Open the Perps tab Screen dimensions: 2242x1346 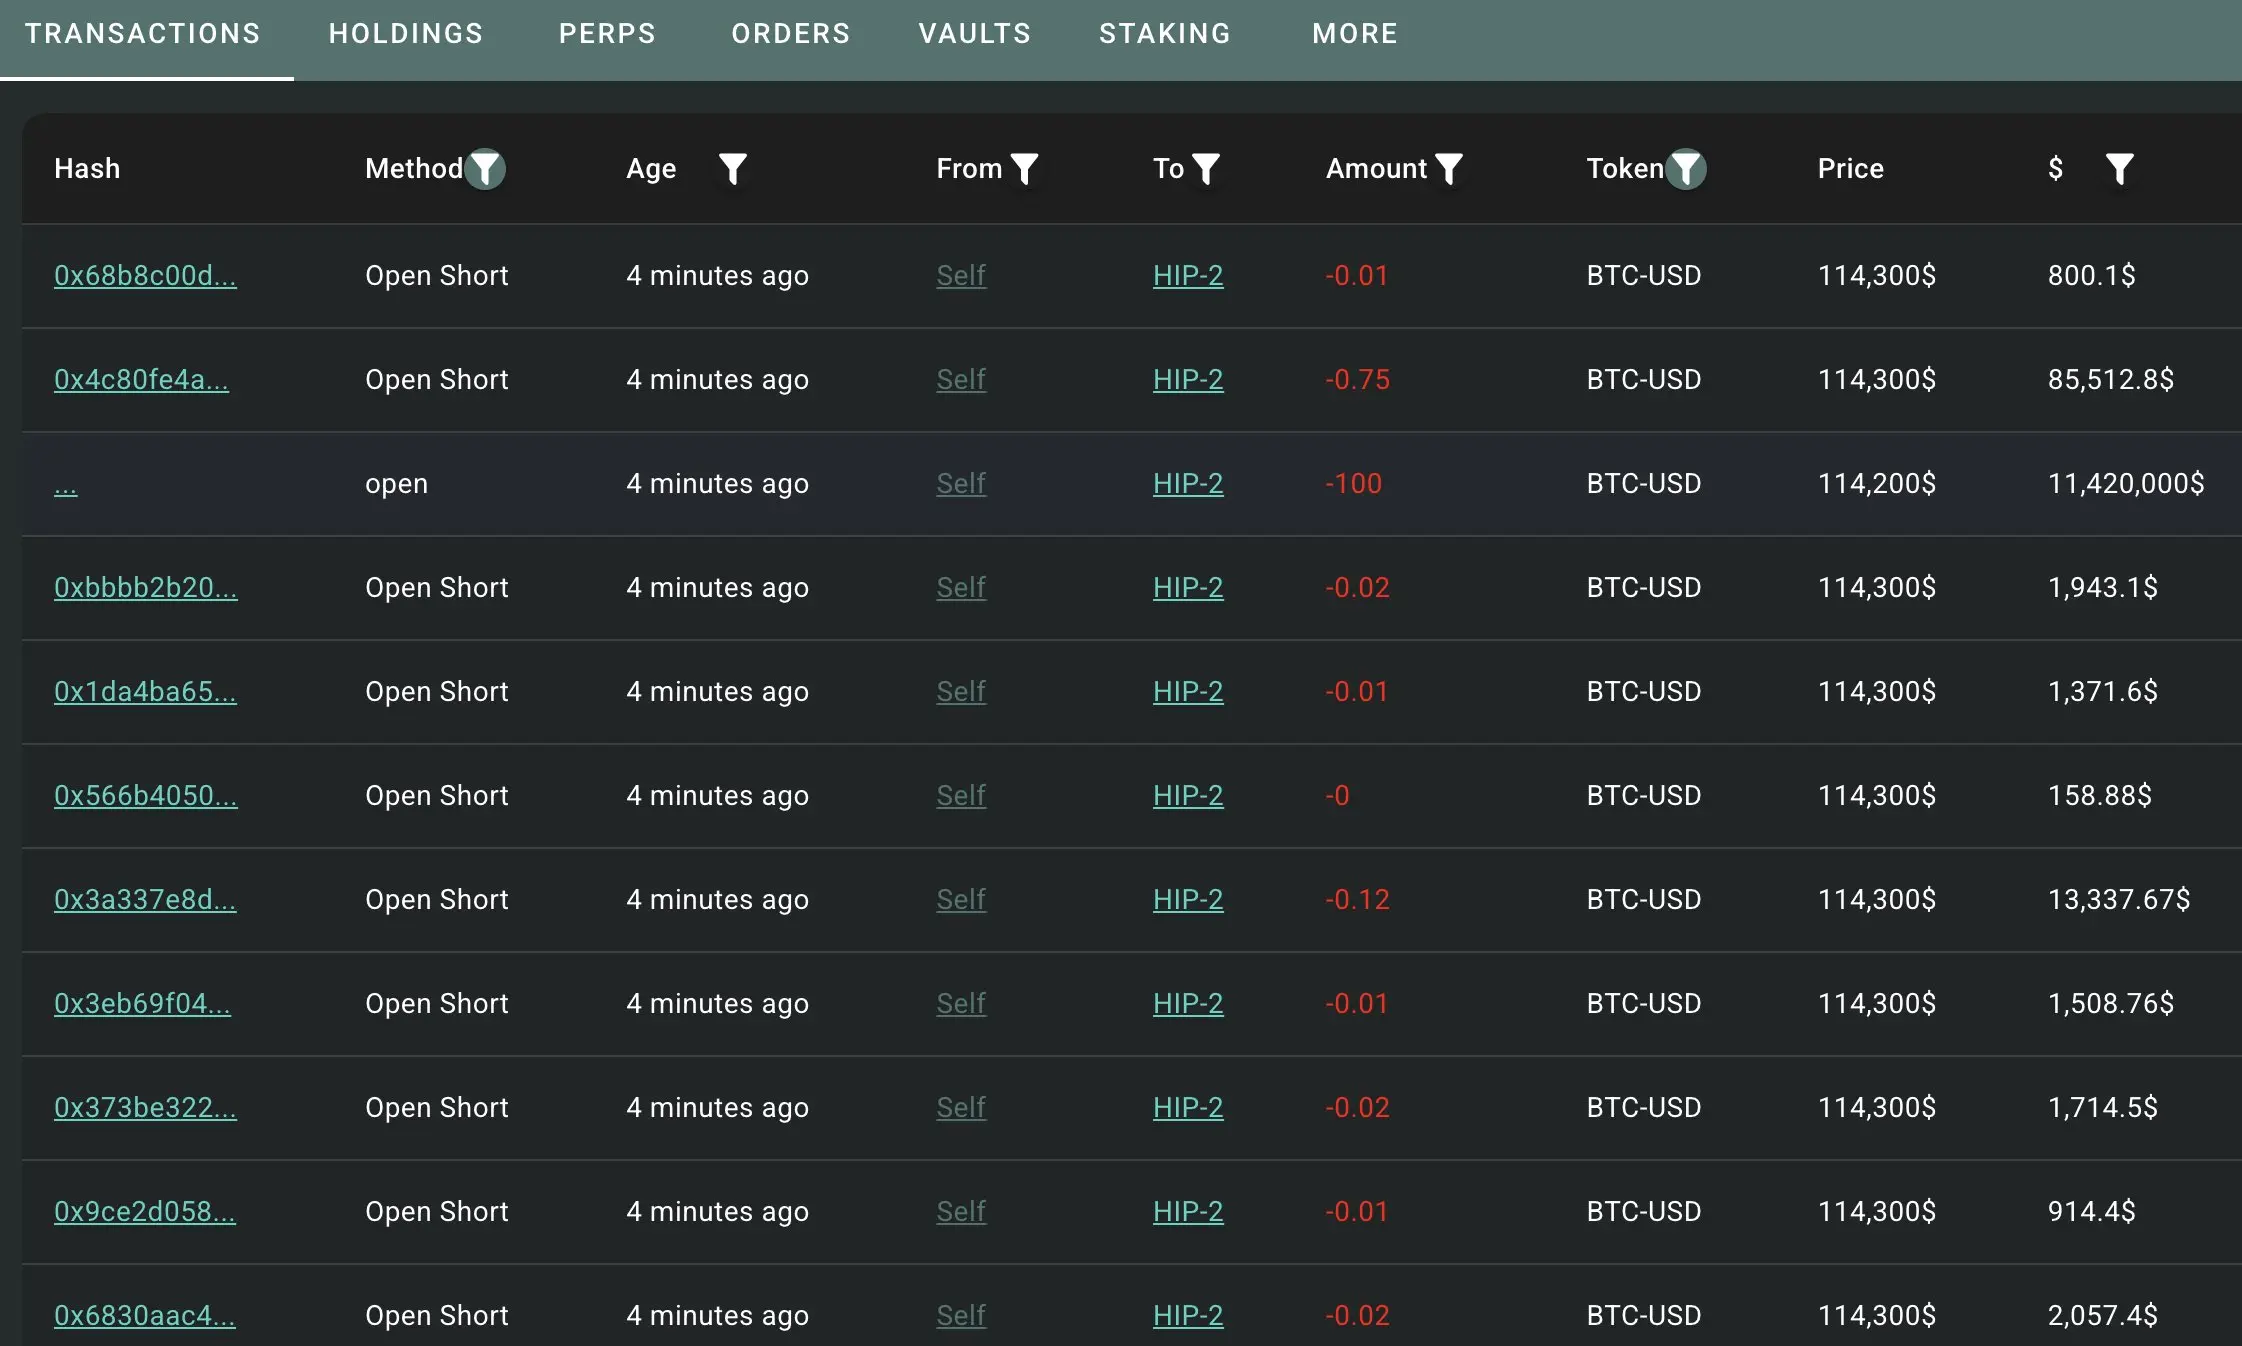point(607,34)
